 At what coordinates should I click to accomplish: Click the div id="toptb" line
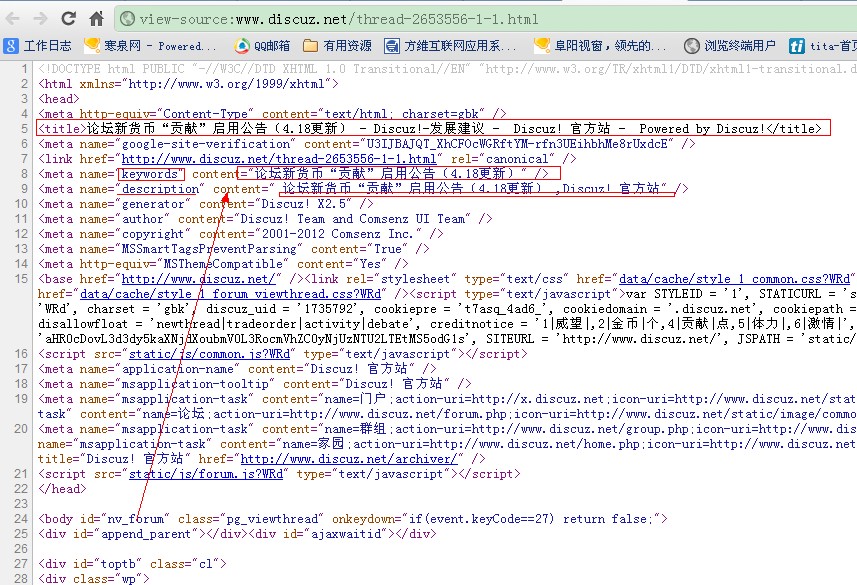coord(132,564)
